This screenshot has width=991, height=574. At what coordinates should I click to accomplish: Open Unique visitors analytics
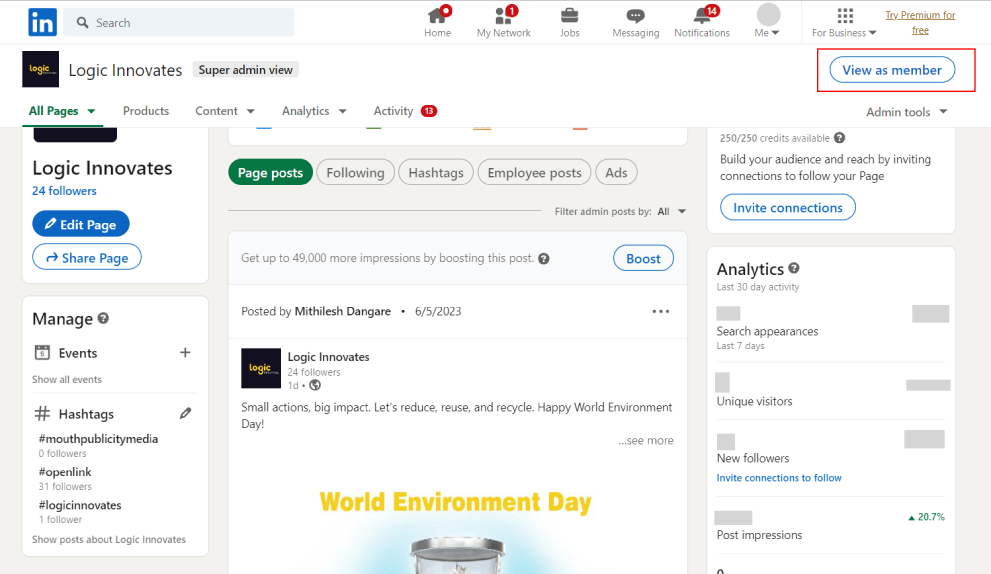pyautogui.click(x=754, y=401)
